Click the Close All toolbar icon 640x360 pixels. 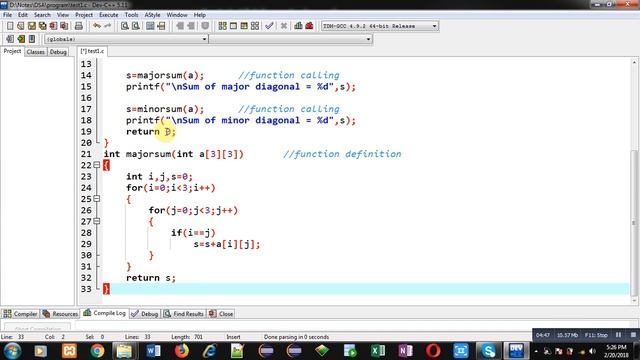coord(64,26)
